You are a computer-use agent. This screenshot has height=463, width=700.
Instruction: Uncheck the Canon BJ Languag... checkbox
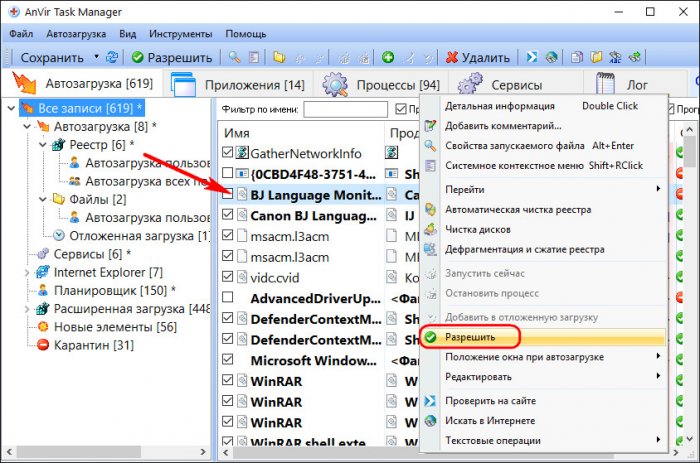click(x=228, y=214)
